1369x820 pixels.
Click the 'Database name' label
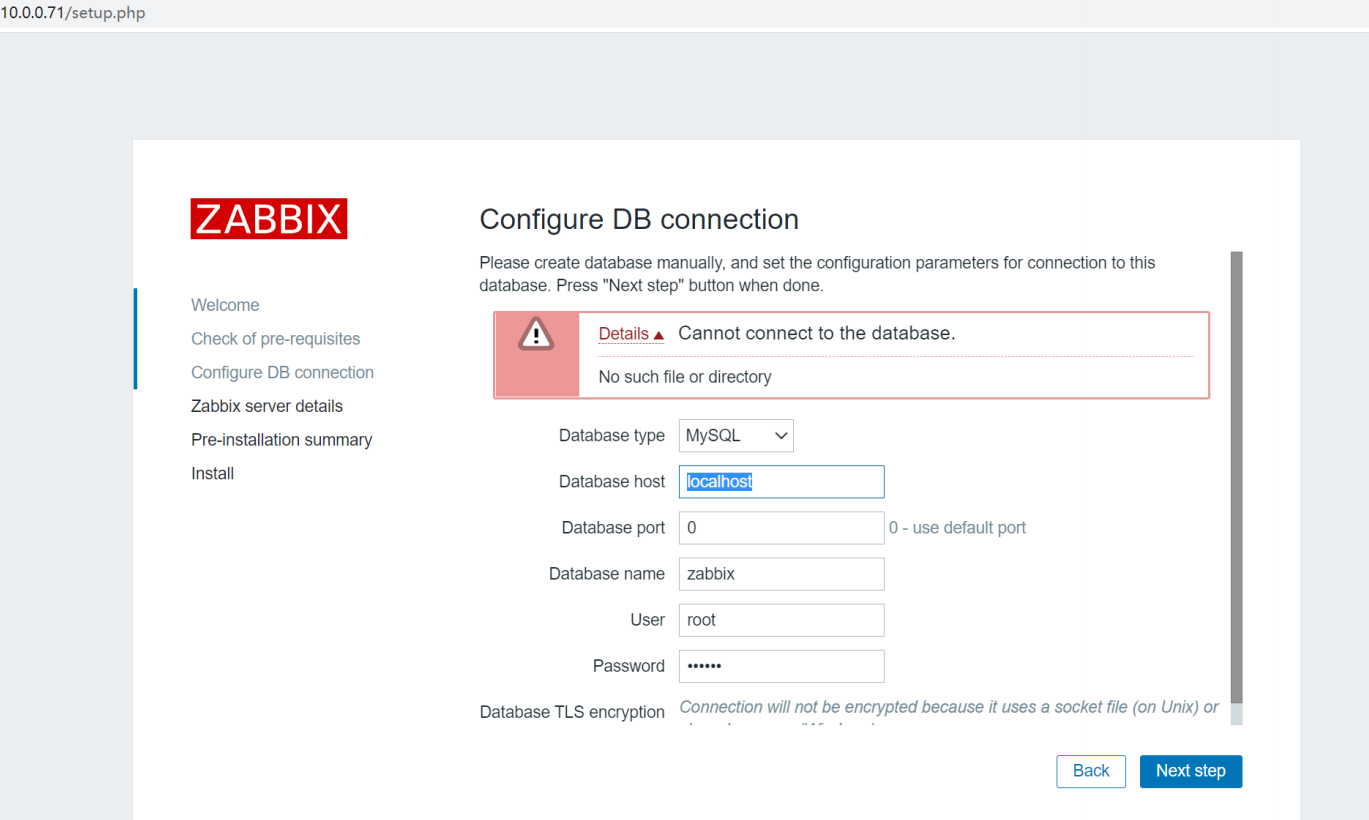pos(607,574)
